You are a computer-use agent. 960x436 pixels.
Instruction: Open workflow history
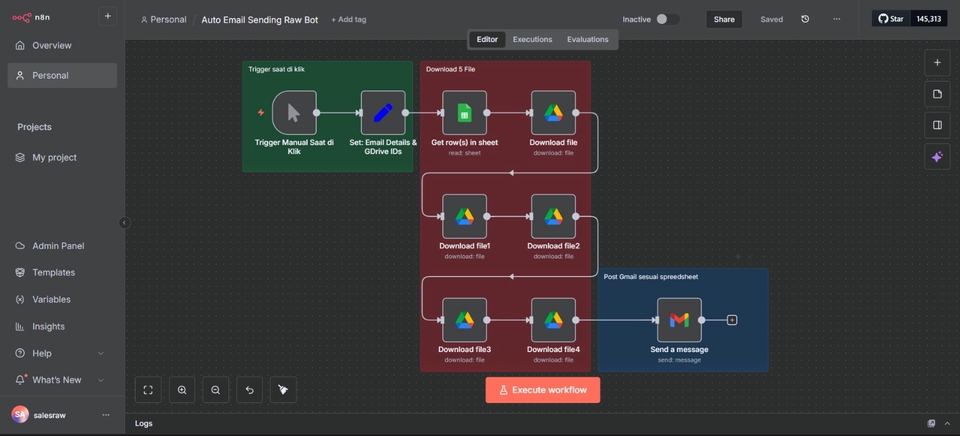[805, 19]
